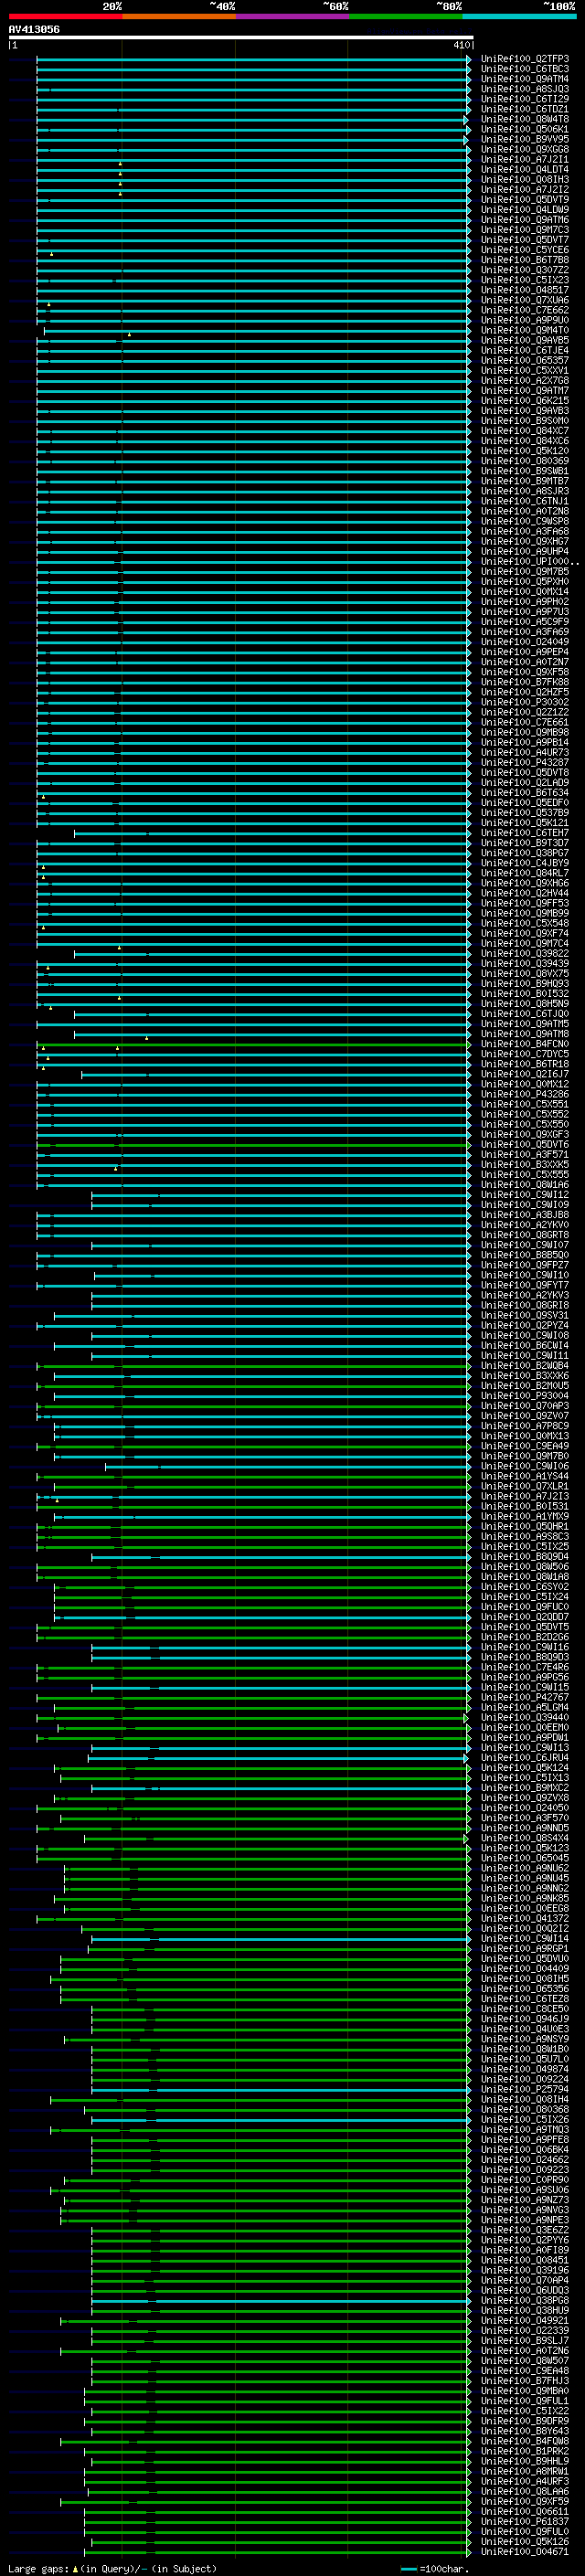Choose the UniRef100_C7E662 entry
Screen dimensions: 585x2576
pos(525,310)
